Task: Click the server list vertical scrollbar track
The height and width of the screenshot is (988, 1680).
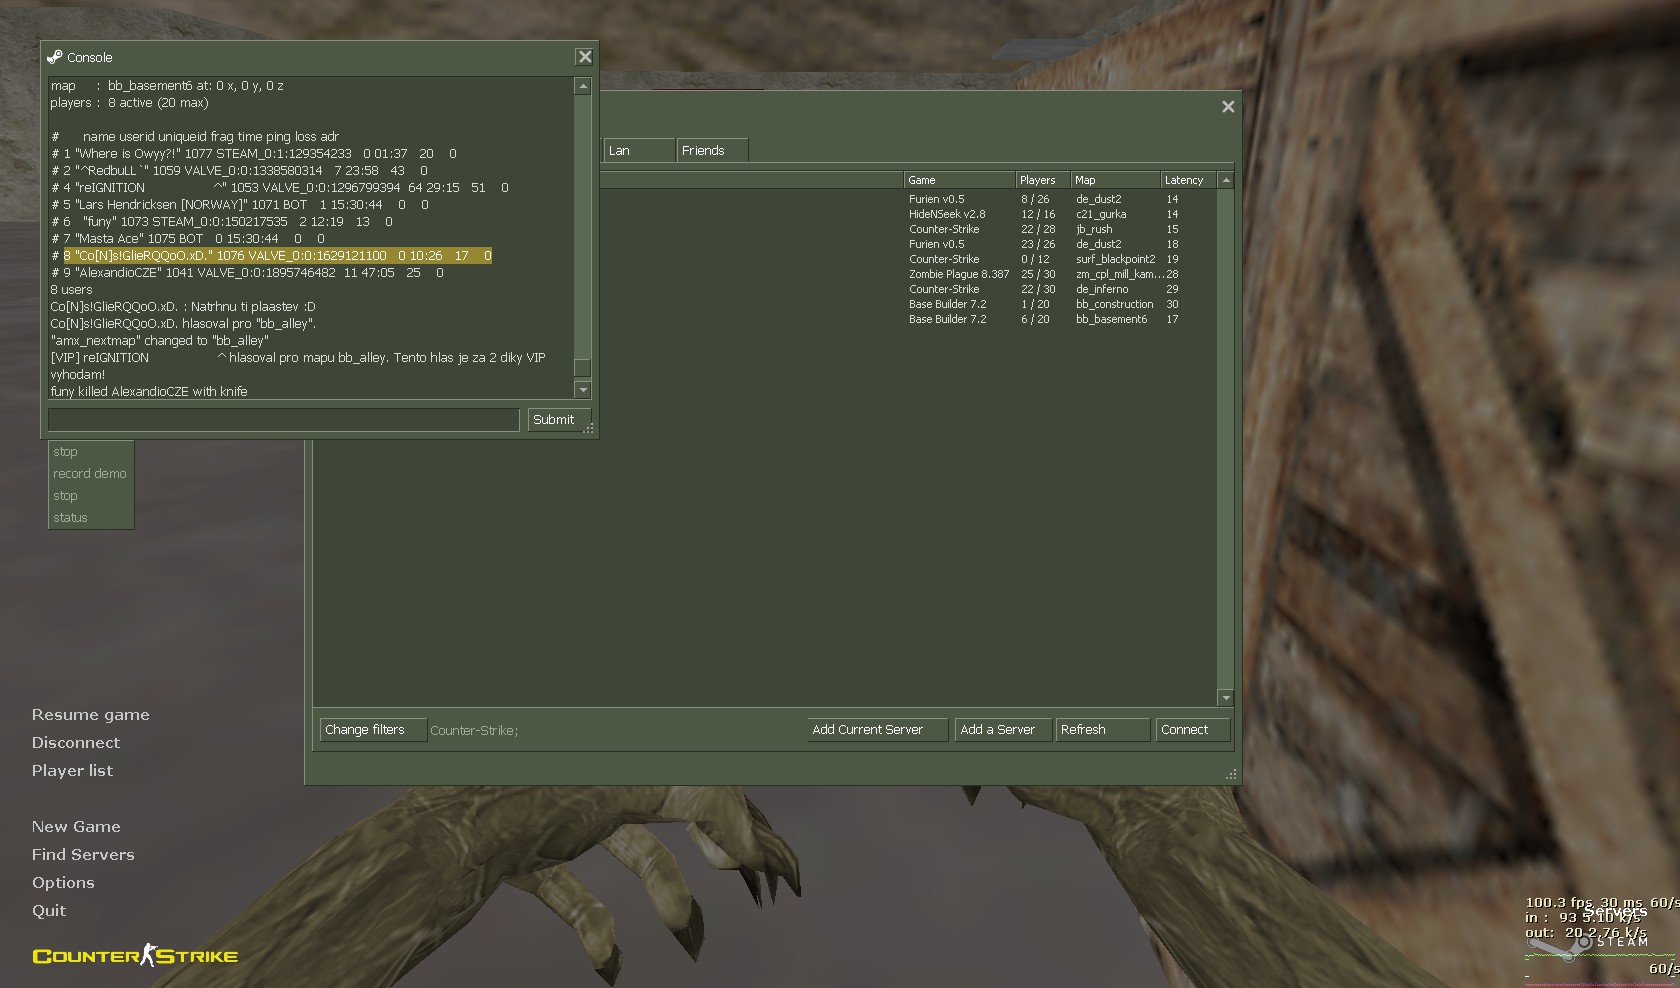Action: pyautogui.click(x=1226, y=440)
